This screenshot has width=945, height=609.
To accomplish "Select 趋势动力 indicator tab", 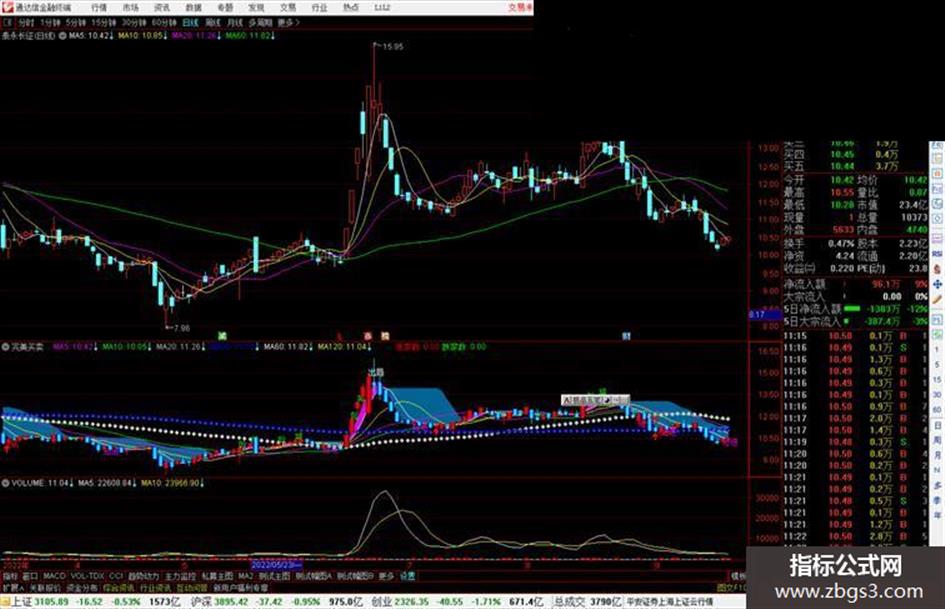I will [x=144, y=576].
